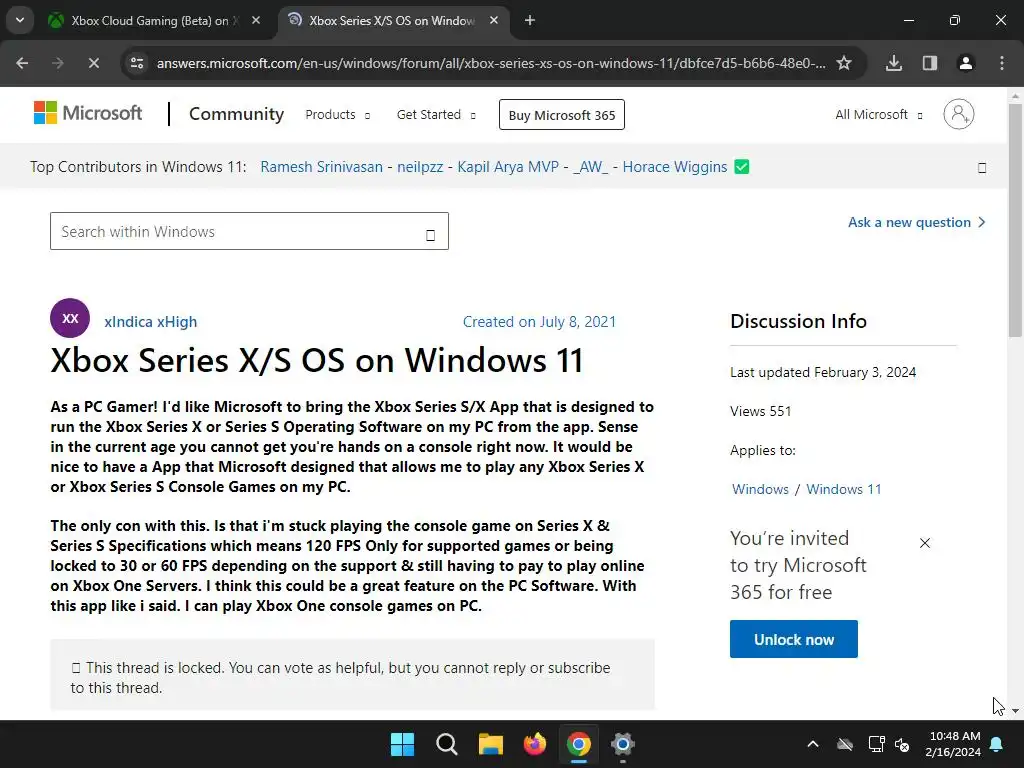Open the notifications bell
Screen dimensions: 1024x768
[x=997, y=744]
